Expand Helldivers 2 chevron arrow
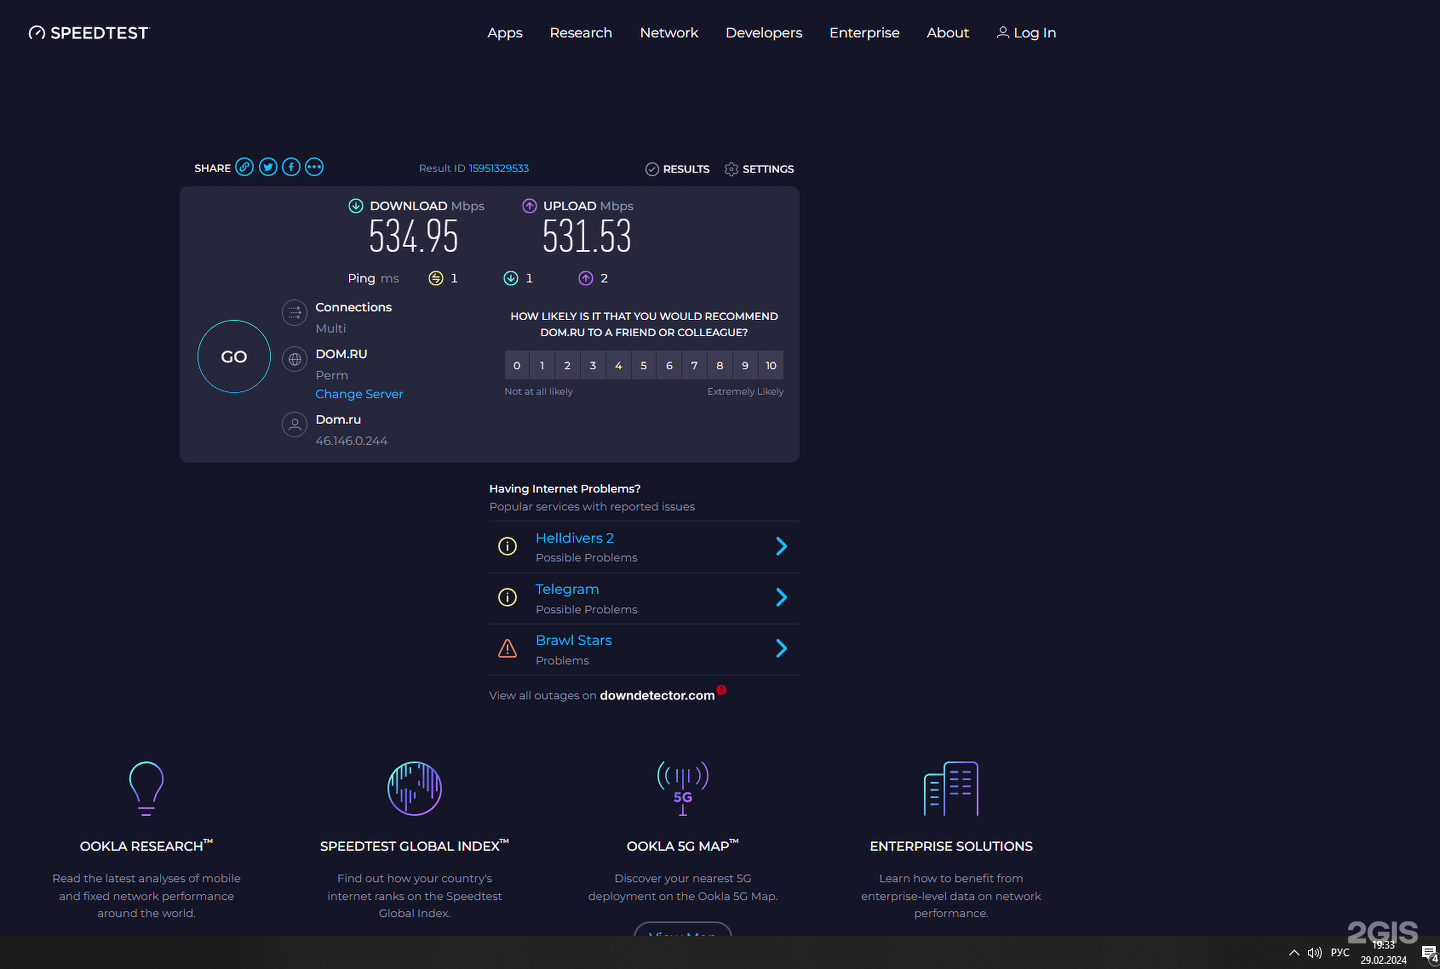 [782, 546]
